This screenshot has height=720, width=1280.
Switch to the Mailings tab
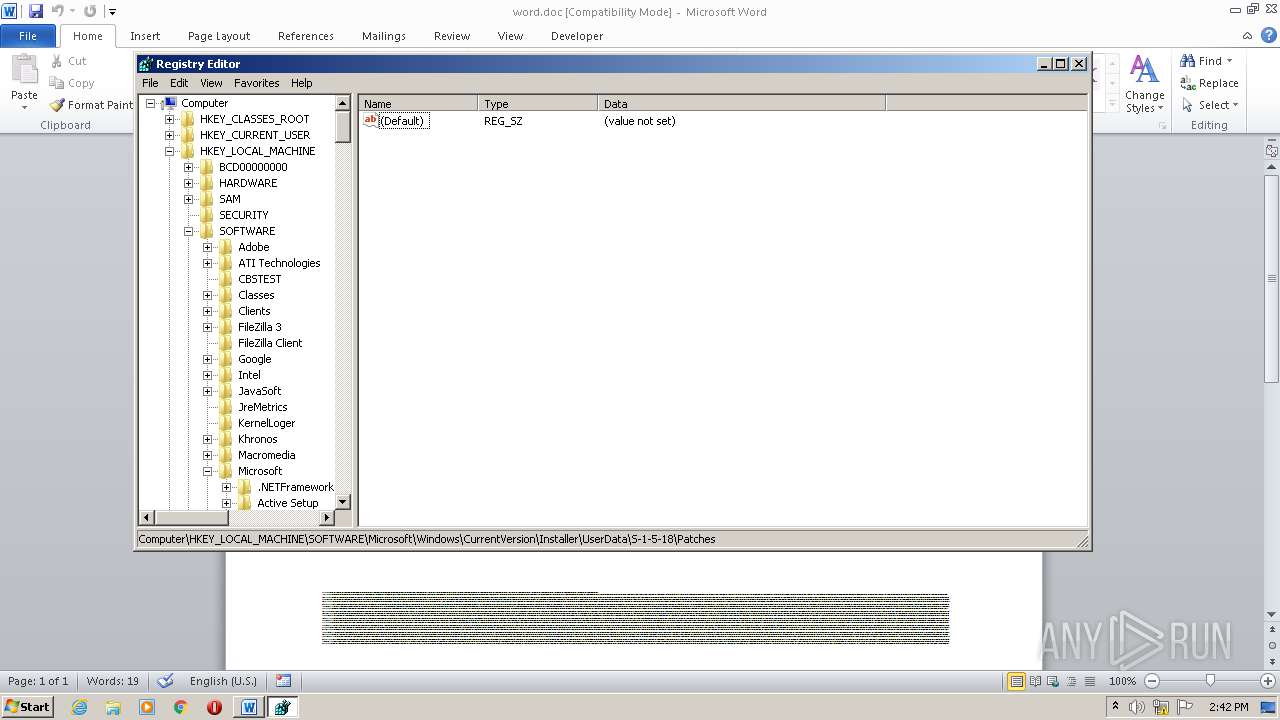point(384,36)
